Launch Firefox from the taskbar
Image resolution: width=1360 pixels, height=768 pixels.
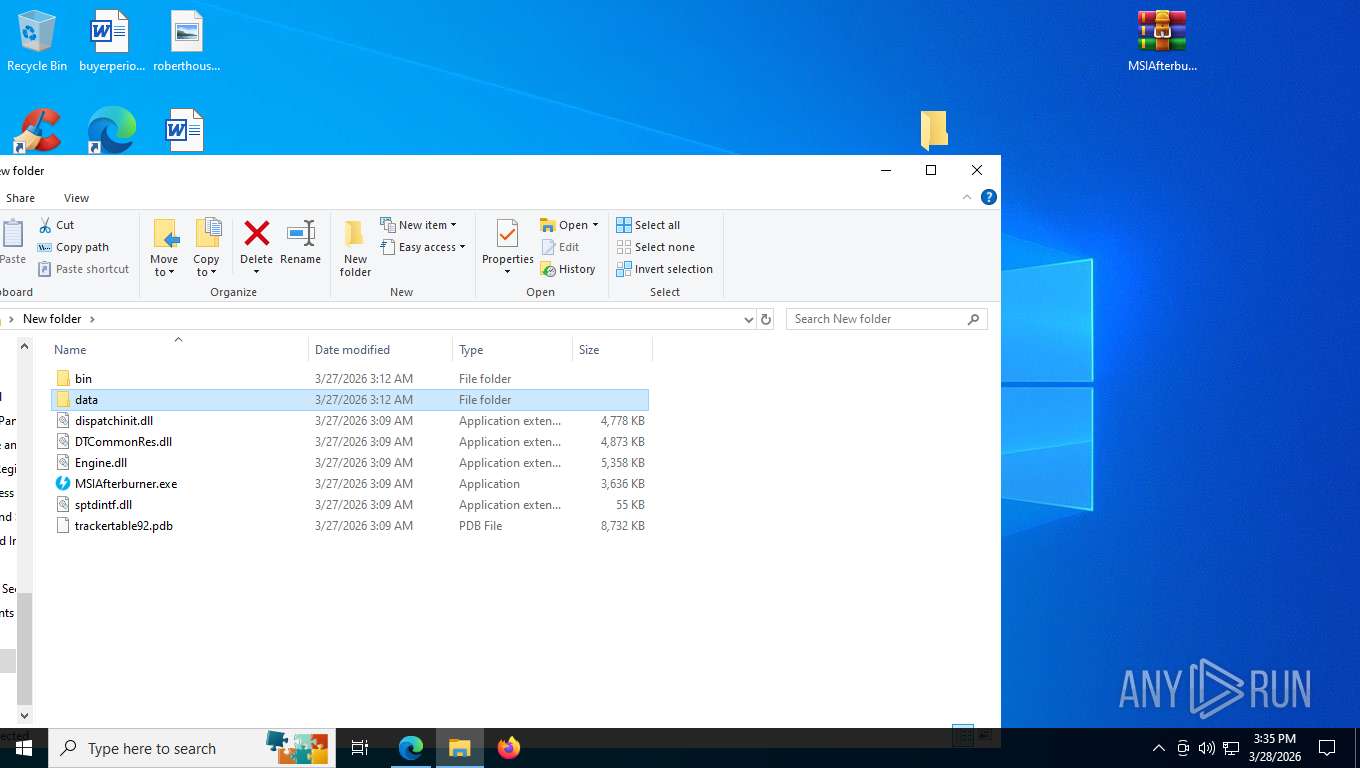[509, 748]
